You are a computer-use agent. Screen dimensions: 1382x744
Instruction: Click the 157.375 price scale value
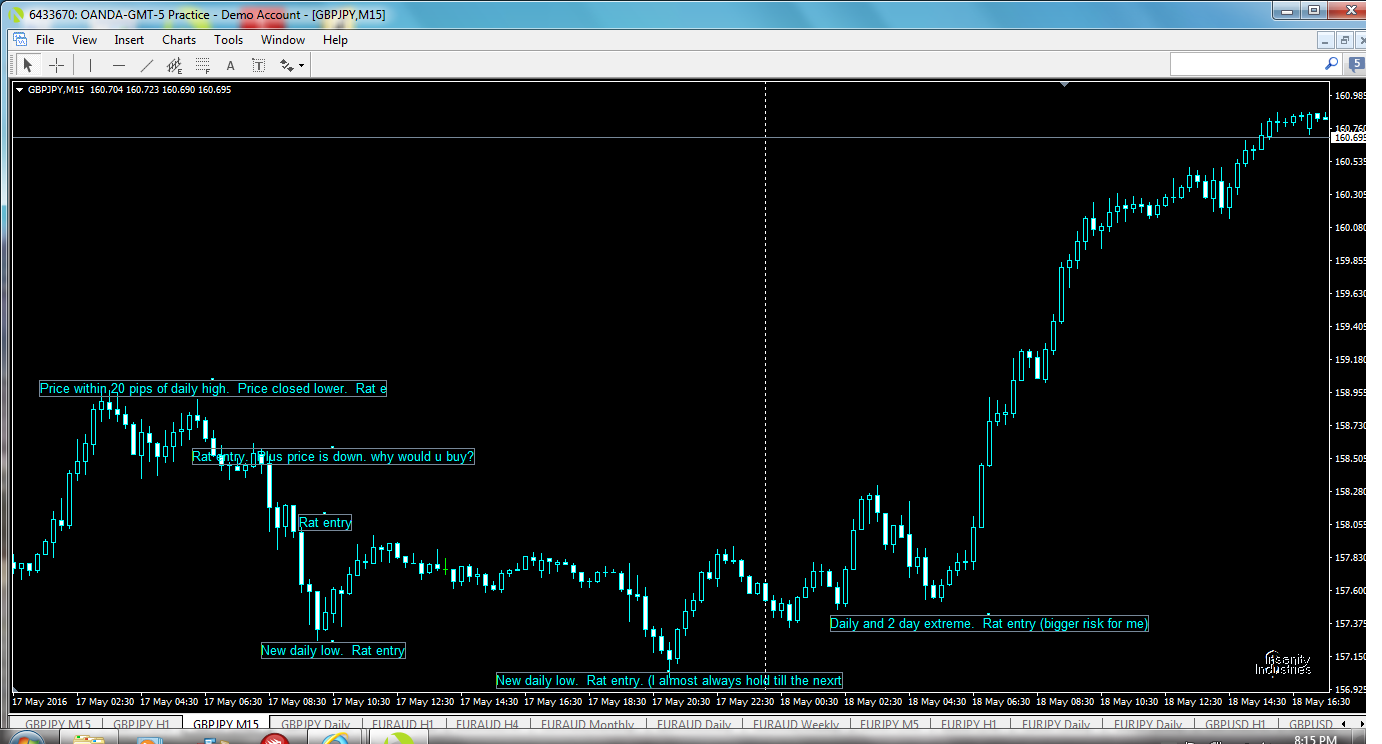point(1350,623)
